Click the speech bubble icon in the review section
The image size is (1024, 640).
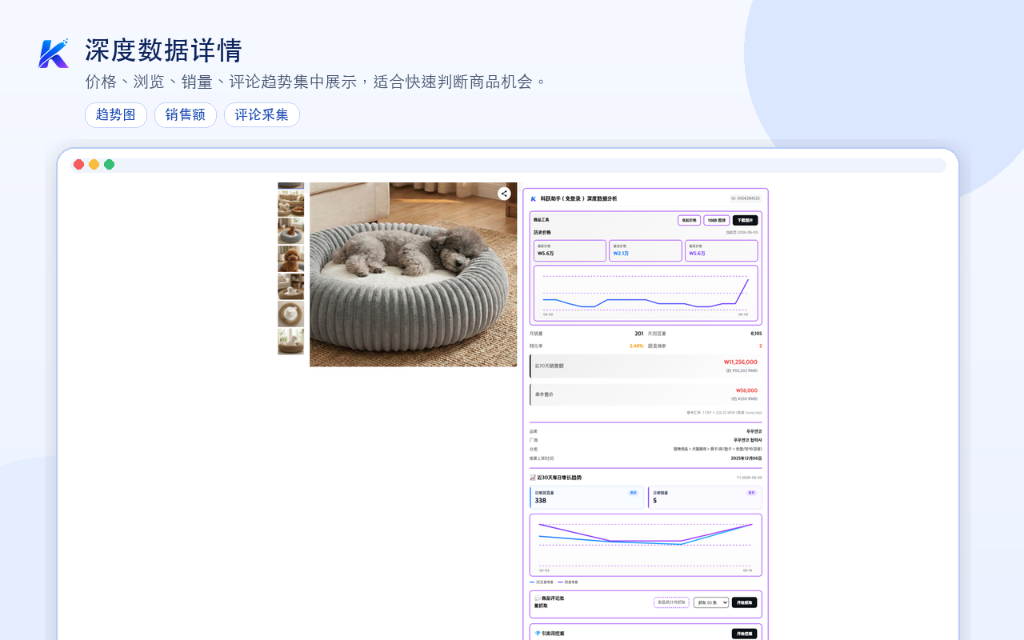[537, 598]
